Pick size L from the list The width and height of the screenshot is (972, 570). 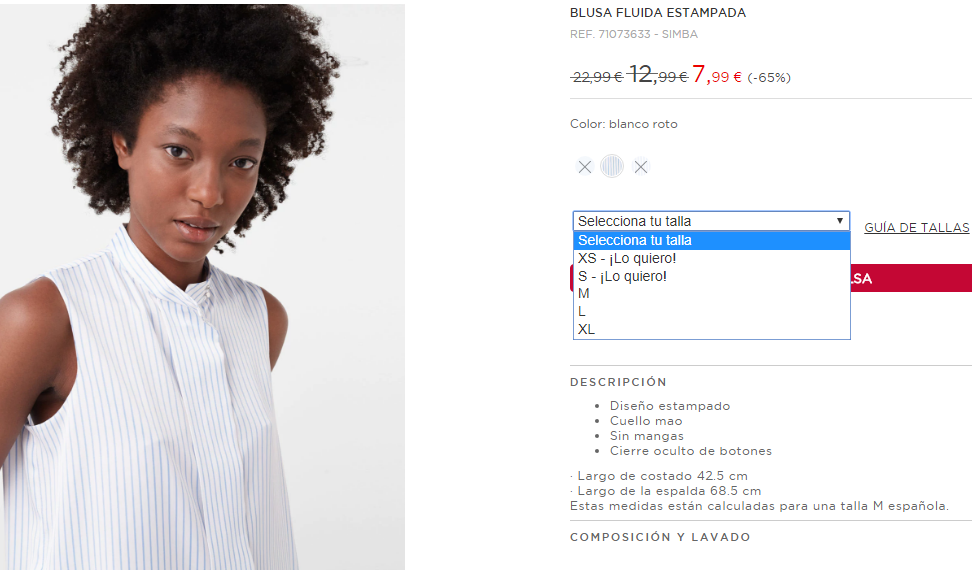[711, 312]
